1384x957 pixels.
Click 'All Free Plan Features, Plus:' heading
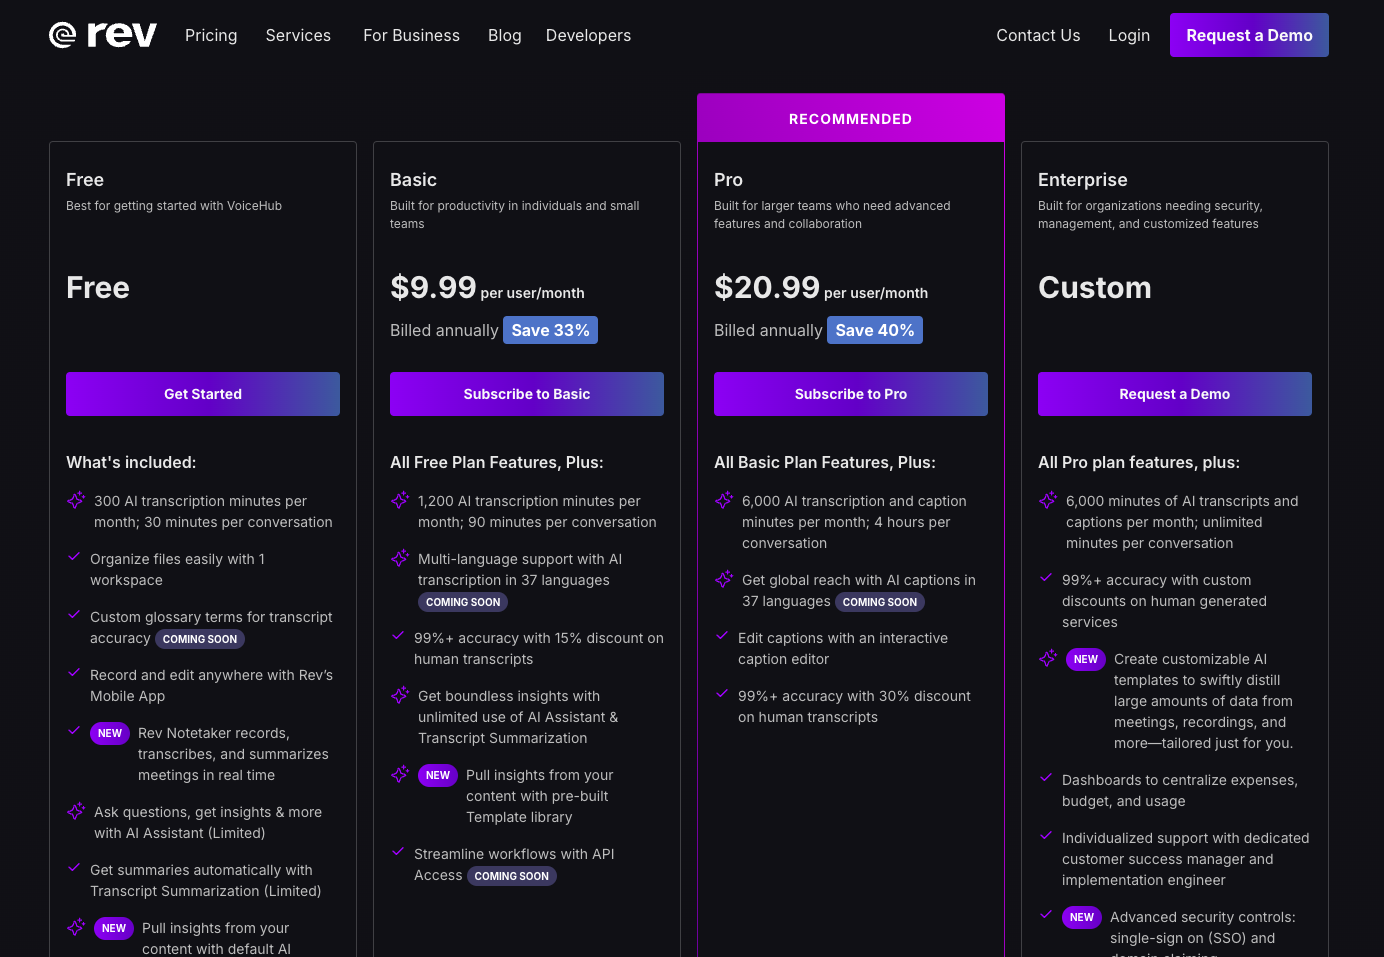coord(497,462)
